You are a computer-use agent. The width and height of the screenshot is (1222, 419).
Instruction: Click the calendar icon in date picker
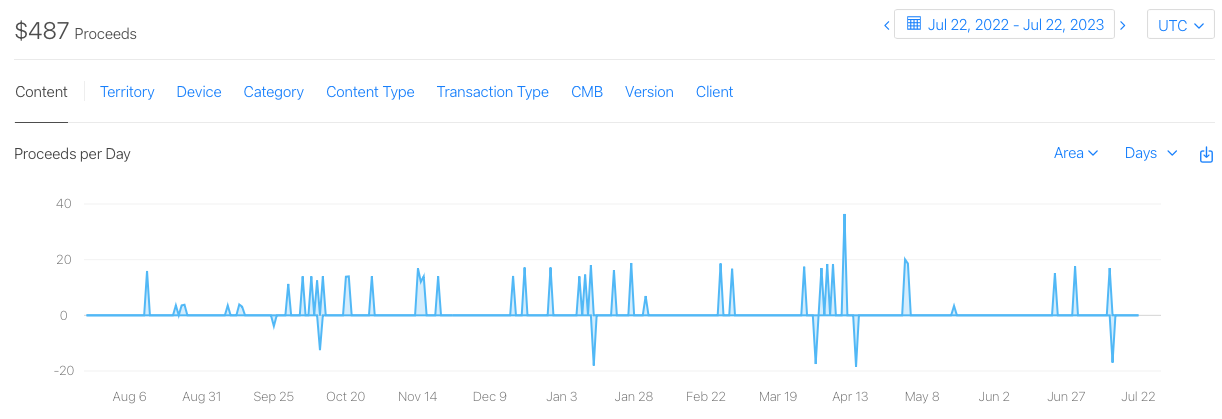tap(914, 25)
